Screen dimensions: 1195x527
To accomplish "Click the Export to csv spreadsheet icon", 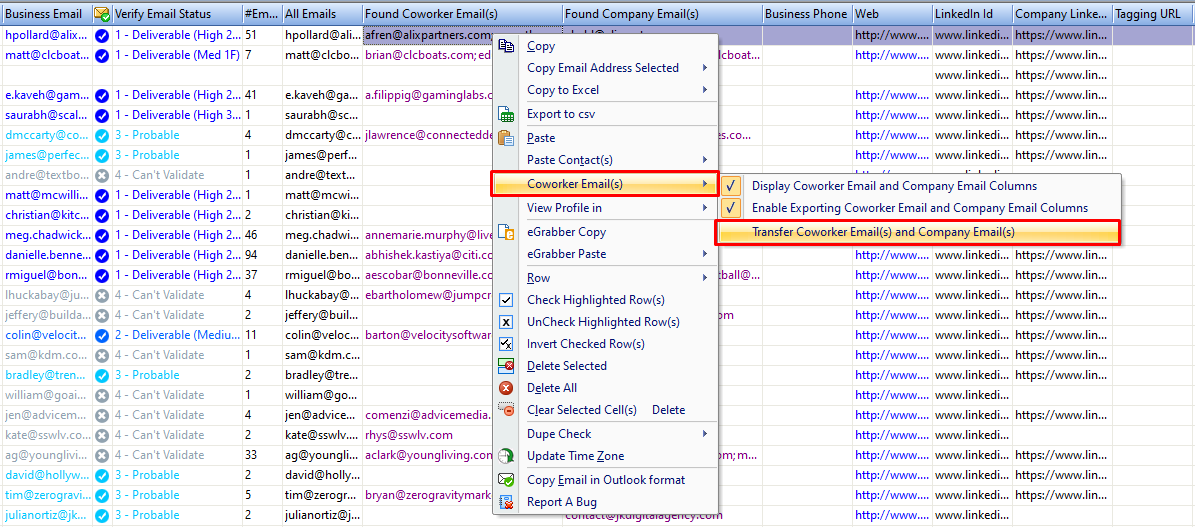I will [x=506, y=114].
